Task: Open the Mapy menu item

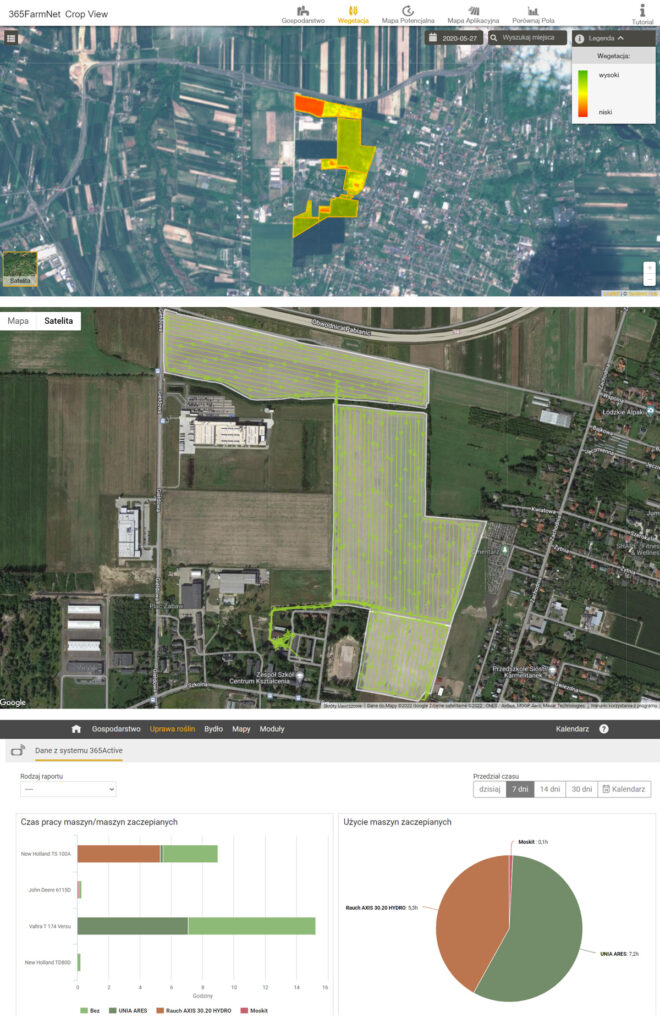Action: click(x=242, y=729)
